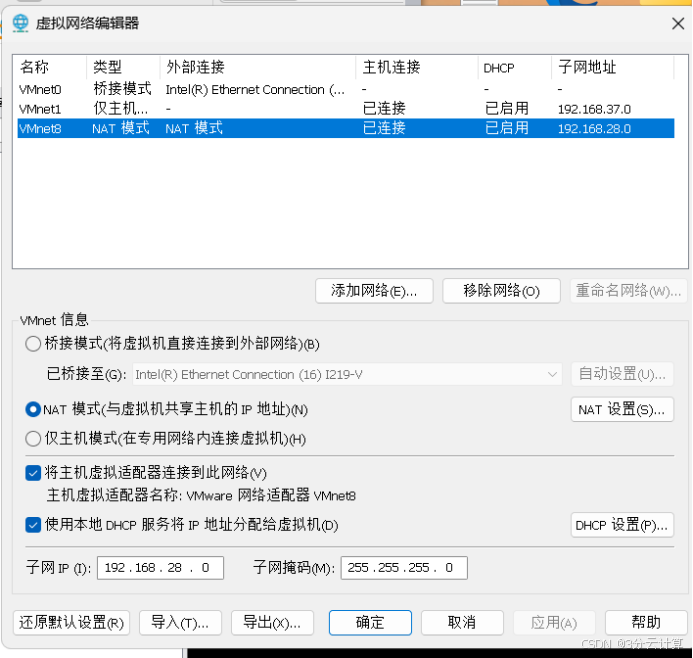The image size is (693, 658).
Task: Click 已连接 host cell of VMnet8
Action: point(384,128)
